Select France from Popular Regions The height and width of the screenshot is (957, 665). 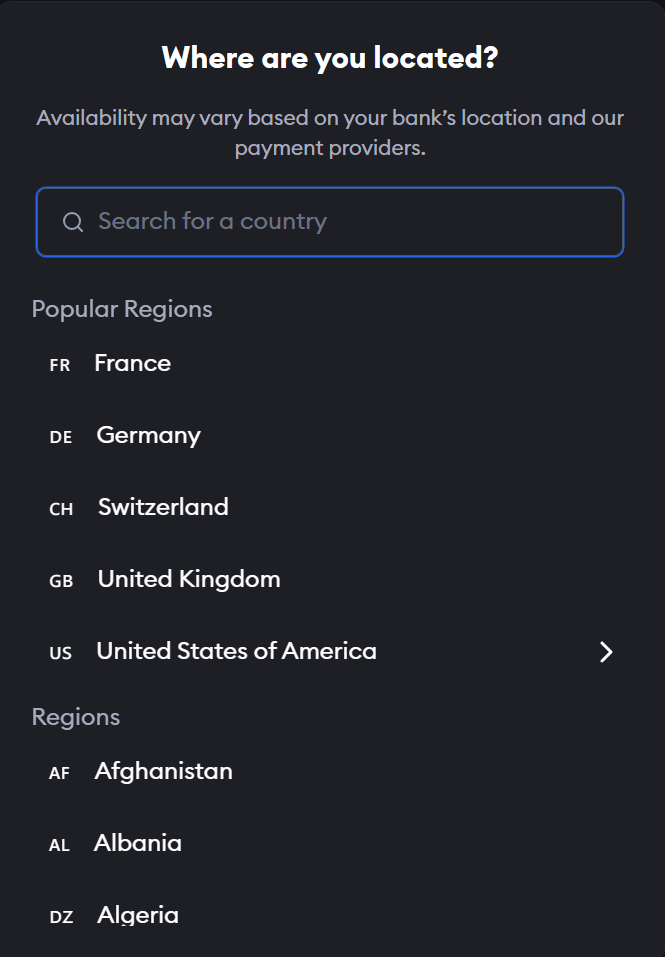point(132,363)
